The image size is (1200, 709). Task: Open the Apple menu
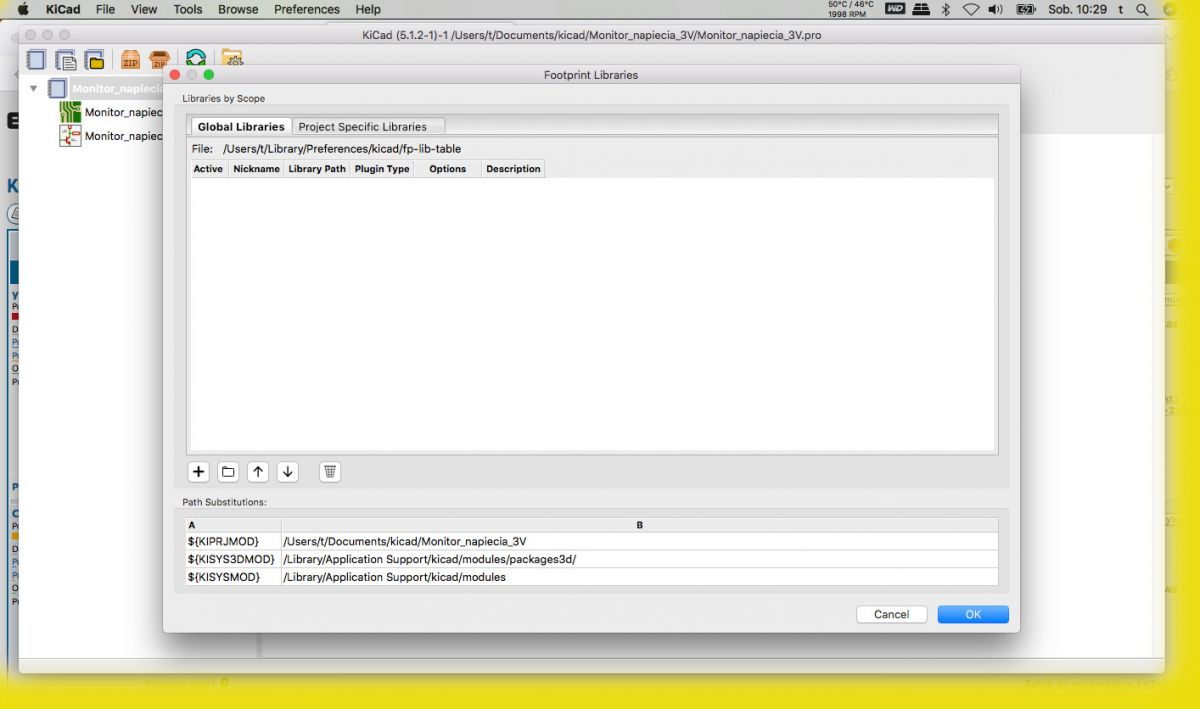pyautogui.click(x=23, y=9)
